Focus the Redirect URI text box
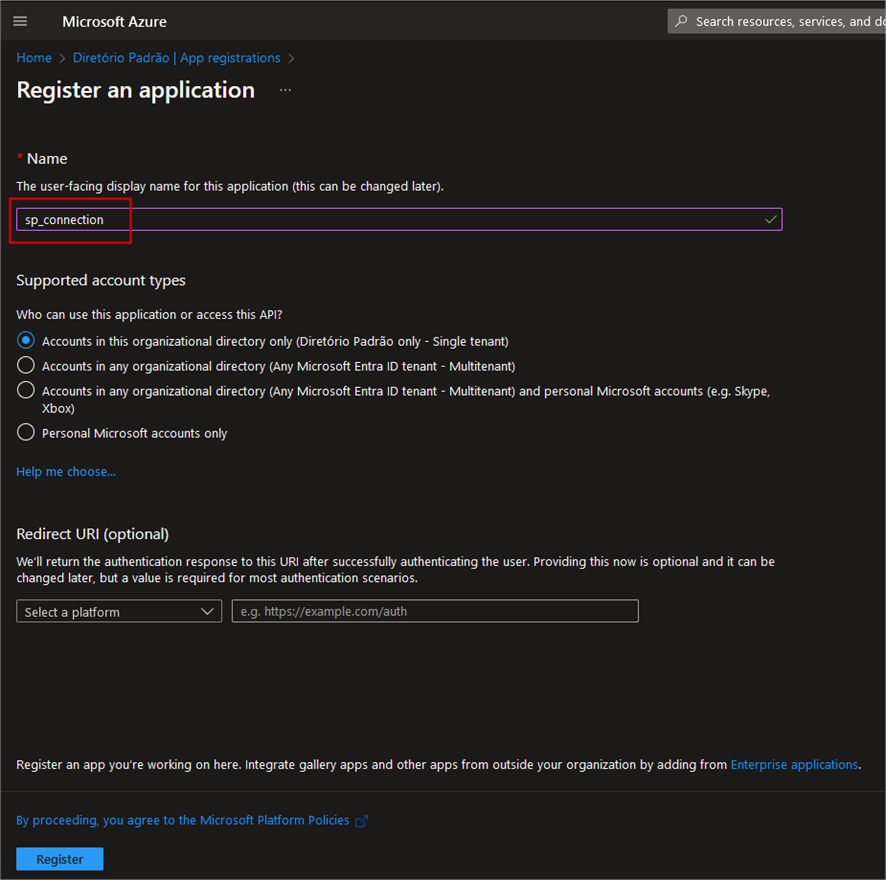Screen dimensions: 886x880 435,612
